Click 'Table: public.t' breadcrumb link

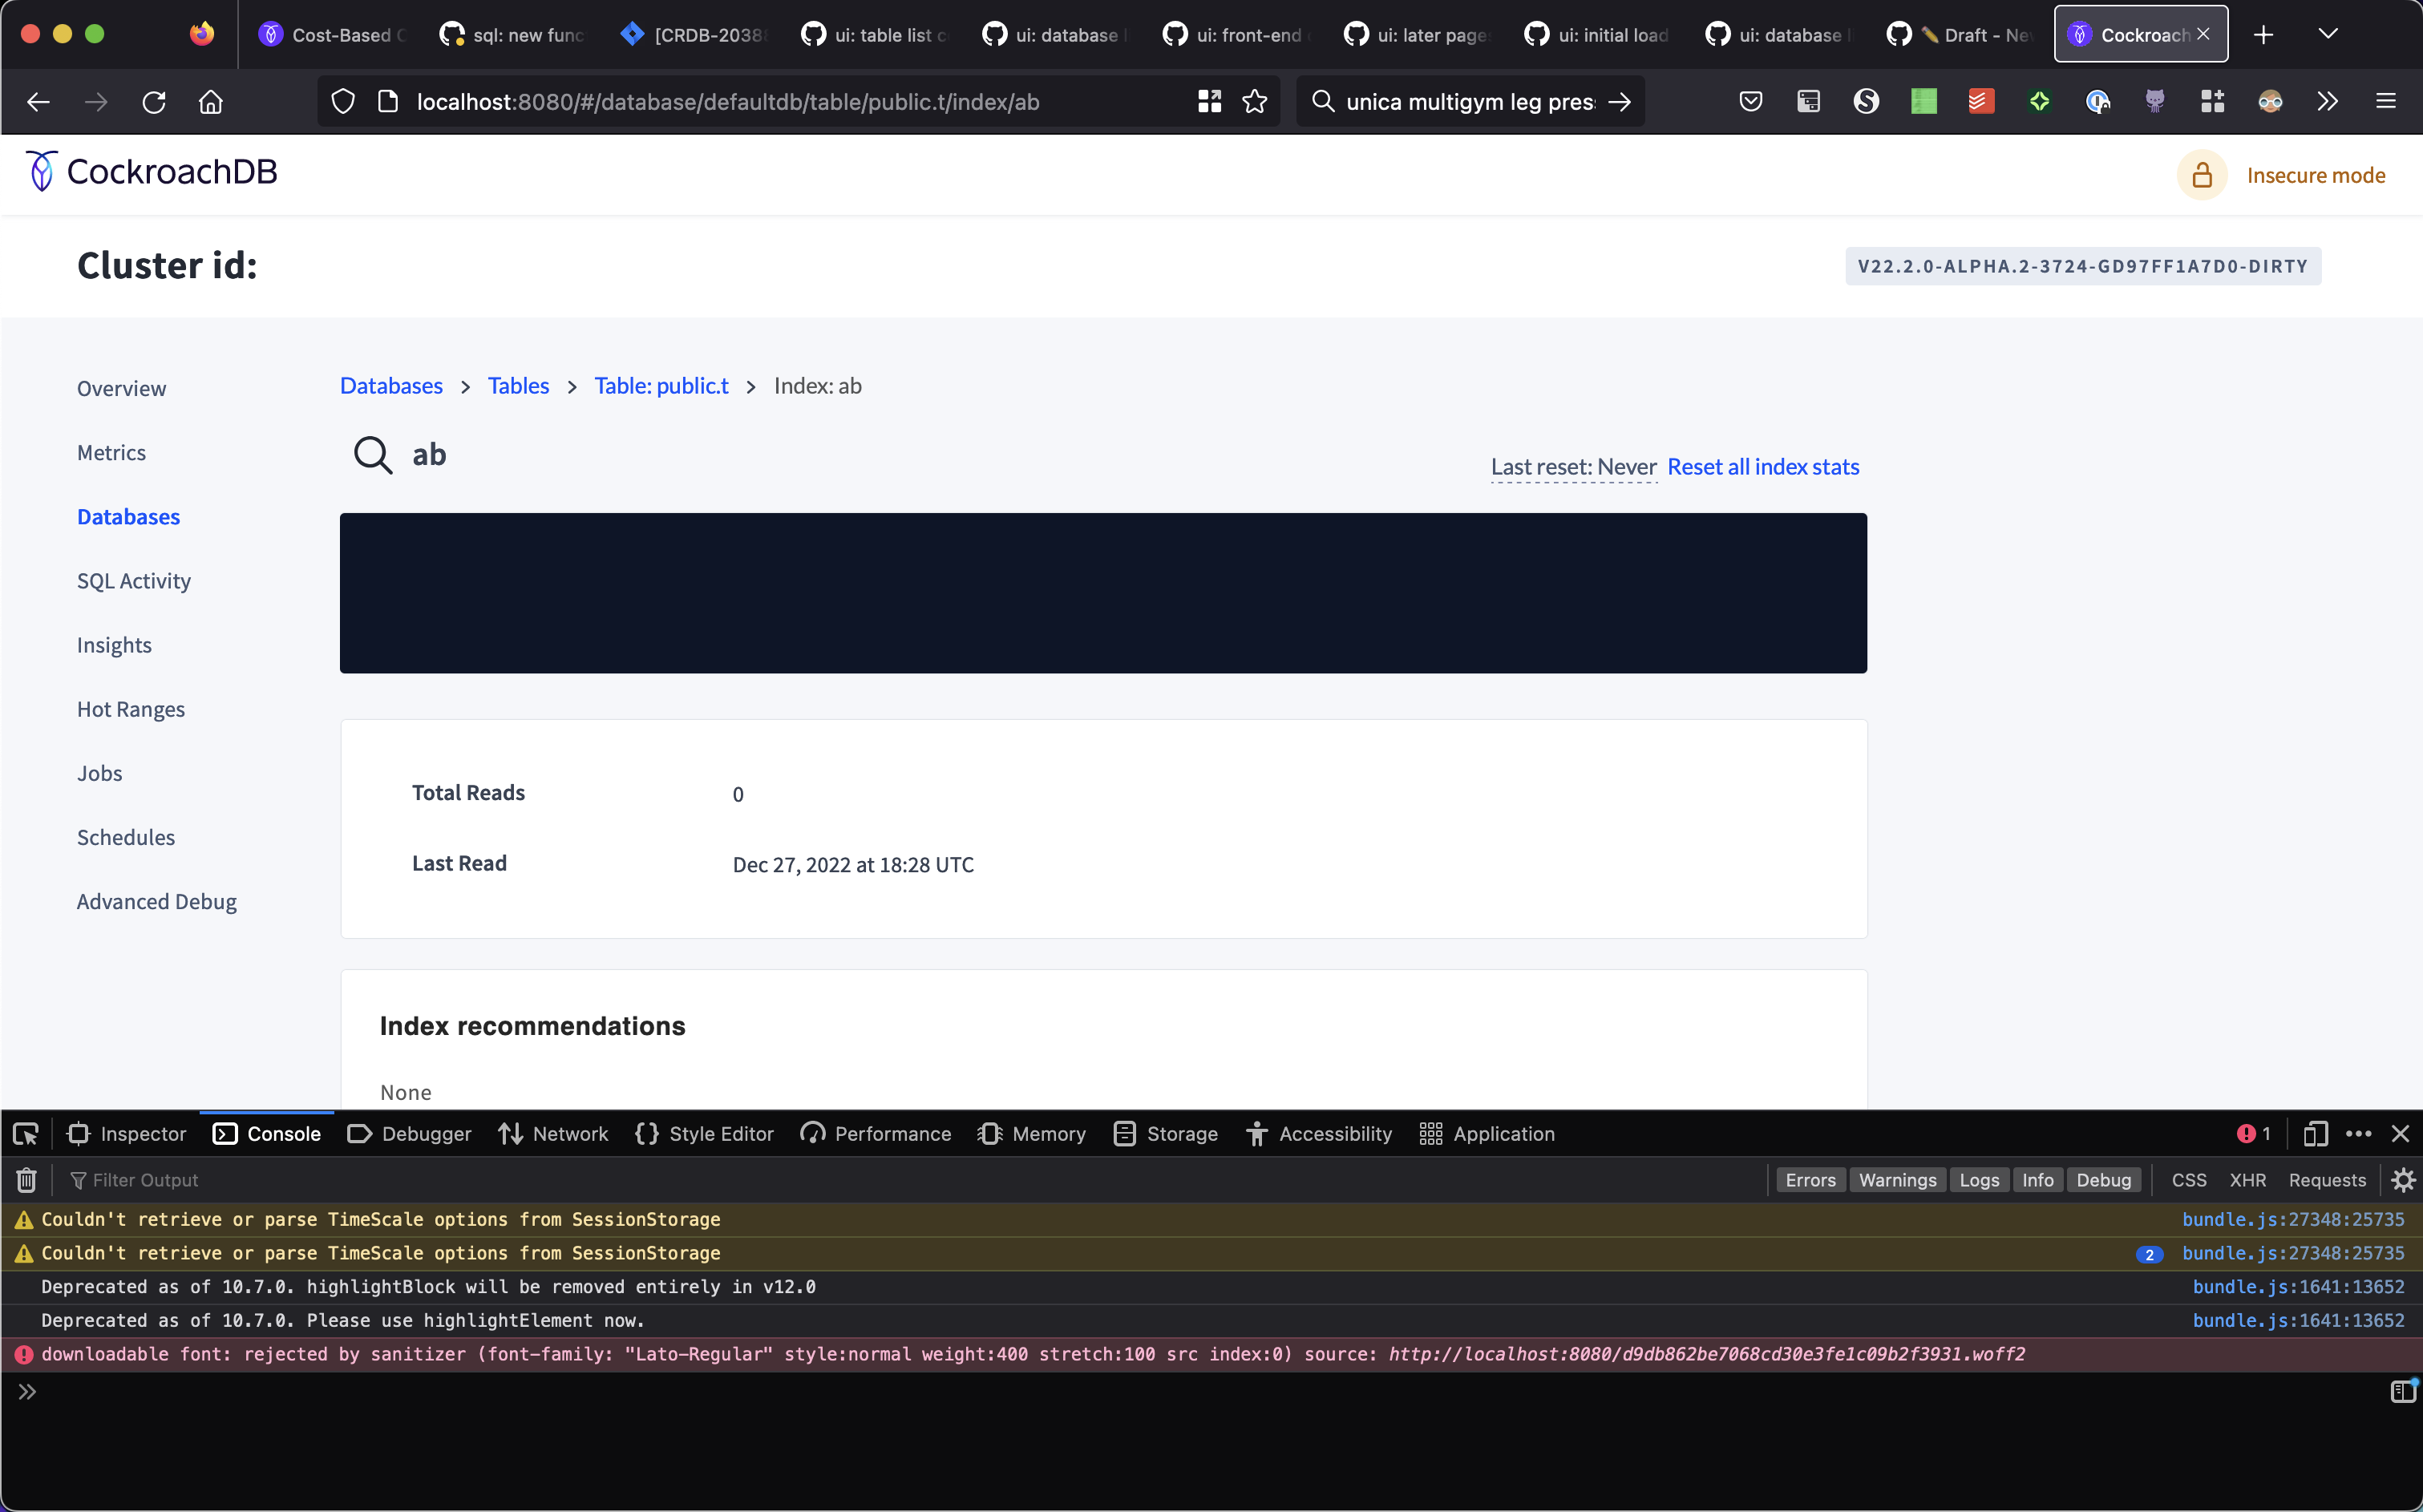(x=661, y=386)
